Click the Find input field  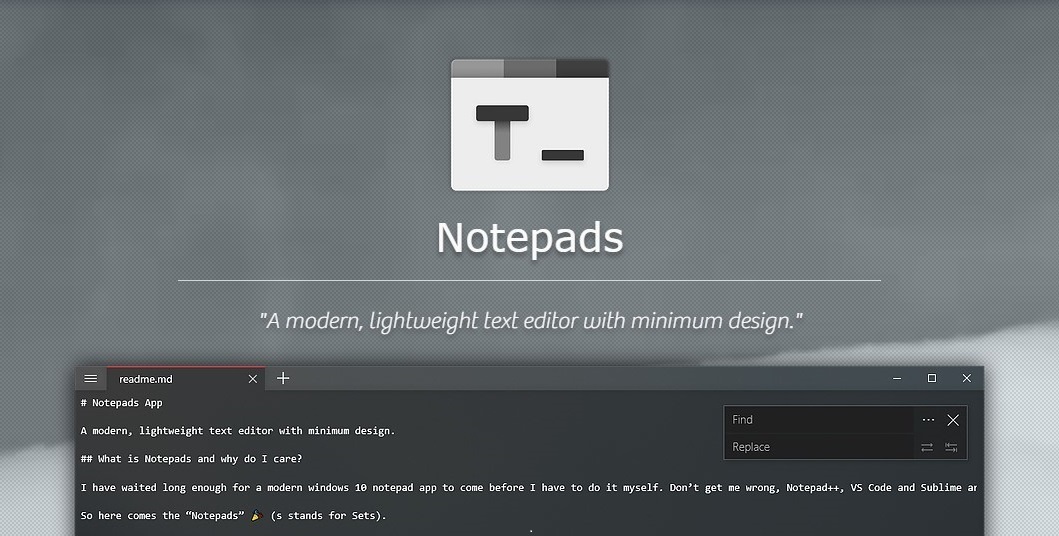[820, 420]
